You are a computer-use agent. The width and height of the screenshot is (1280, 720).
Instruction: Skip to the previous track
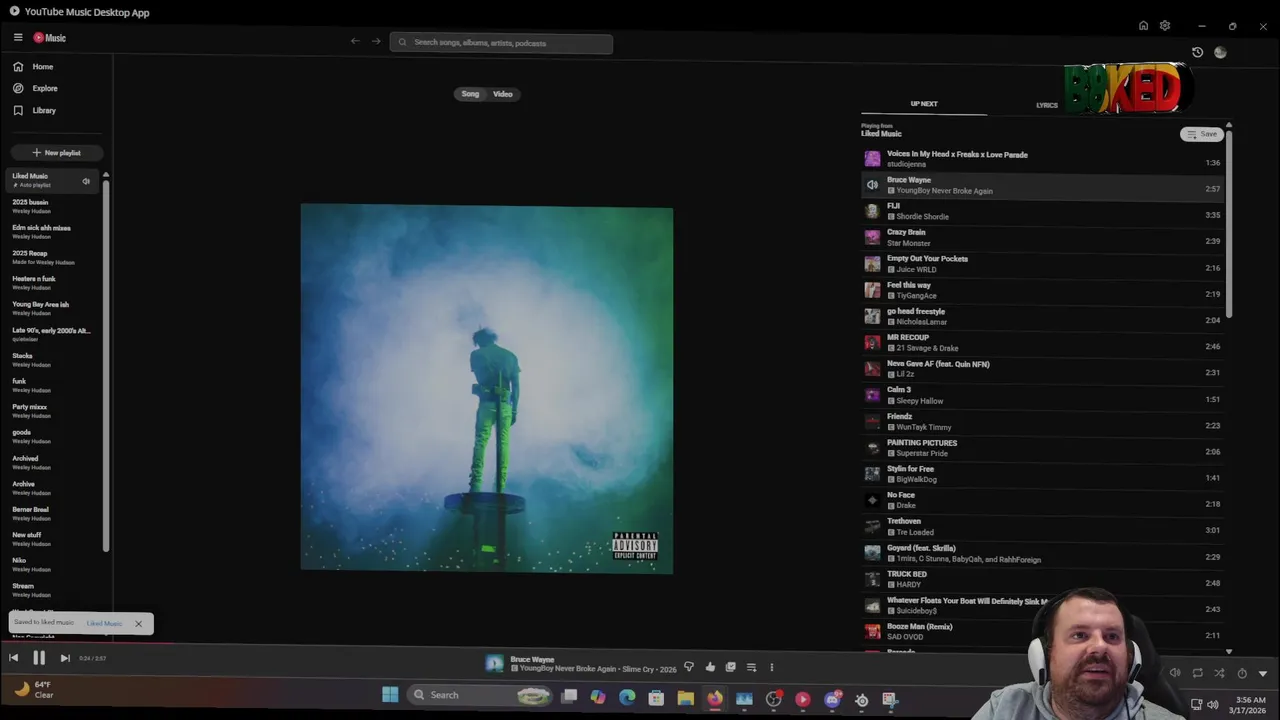tap(13, 658)
